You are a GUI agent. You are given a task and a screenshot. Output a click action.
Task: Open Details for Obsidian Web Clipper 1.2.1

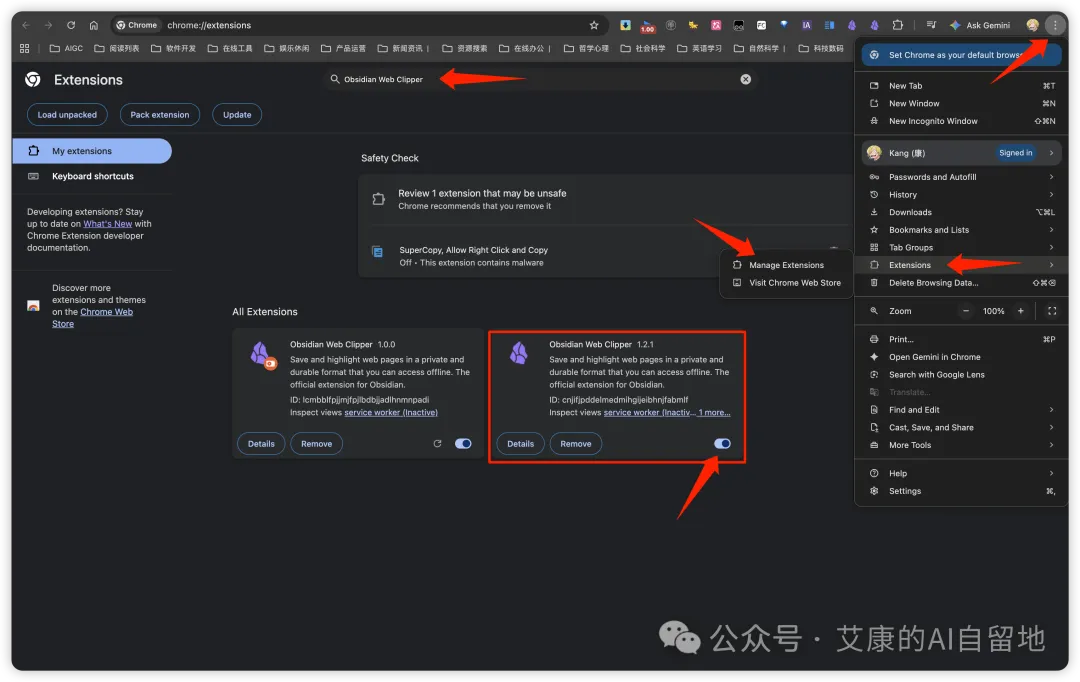click(x=520, y=444)
